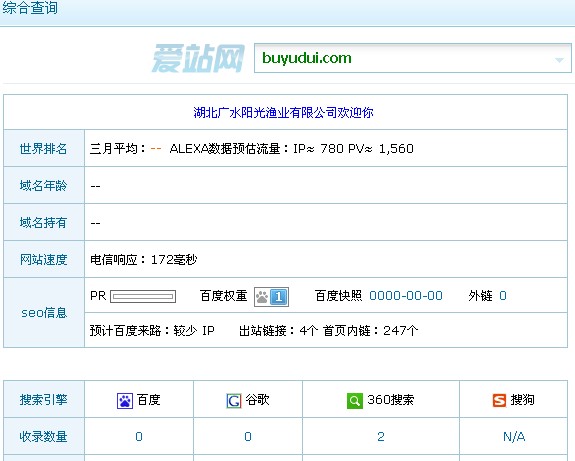Open the domain dropdown arrow

click(559, 60)
